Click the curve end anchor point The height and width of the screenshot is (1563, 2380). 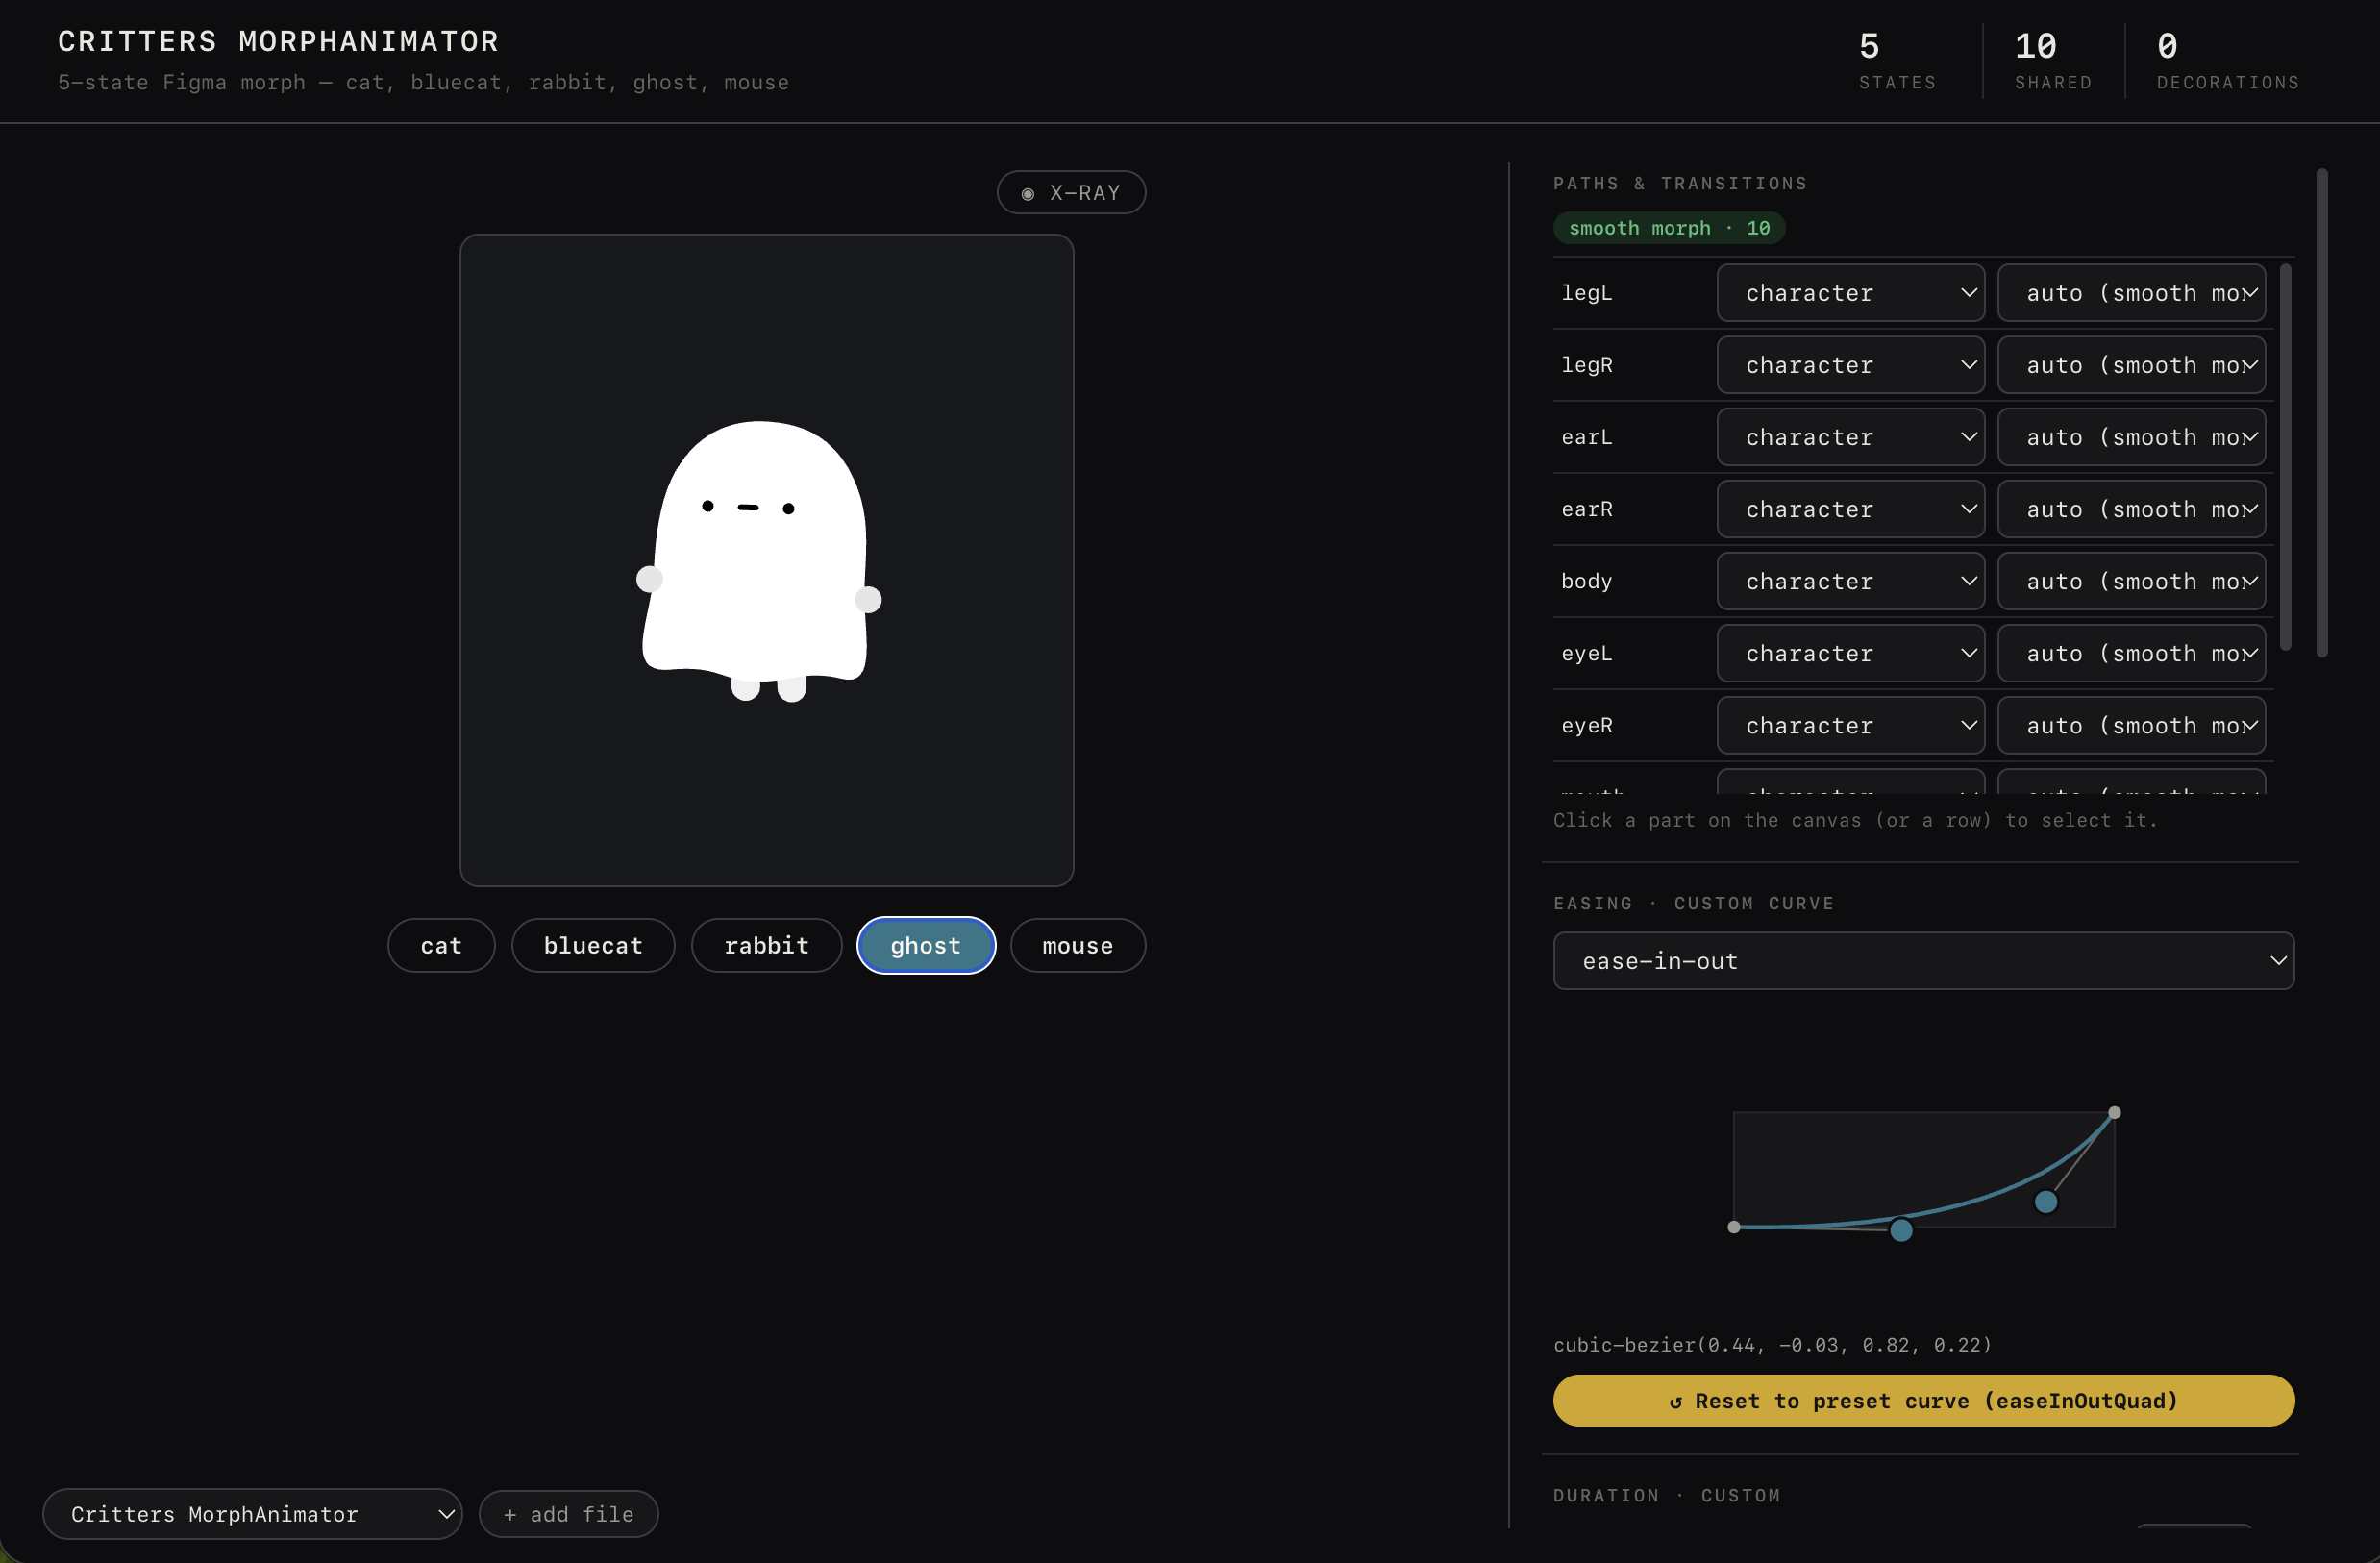pos(2114,1112)
